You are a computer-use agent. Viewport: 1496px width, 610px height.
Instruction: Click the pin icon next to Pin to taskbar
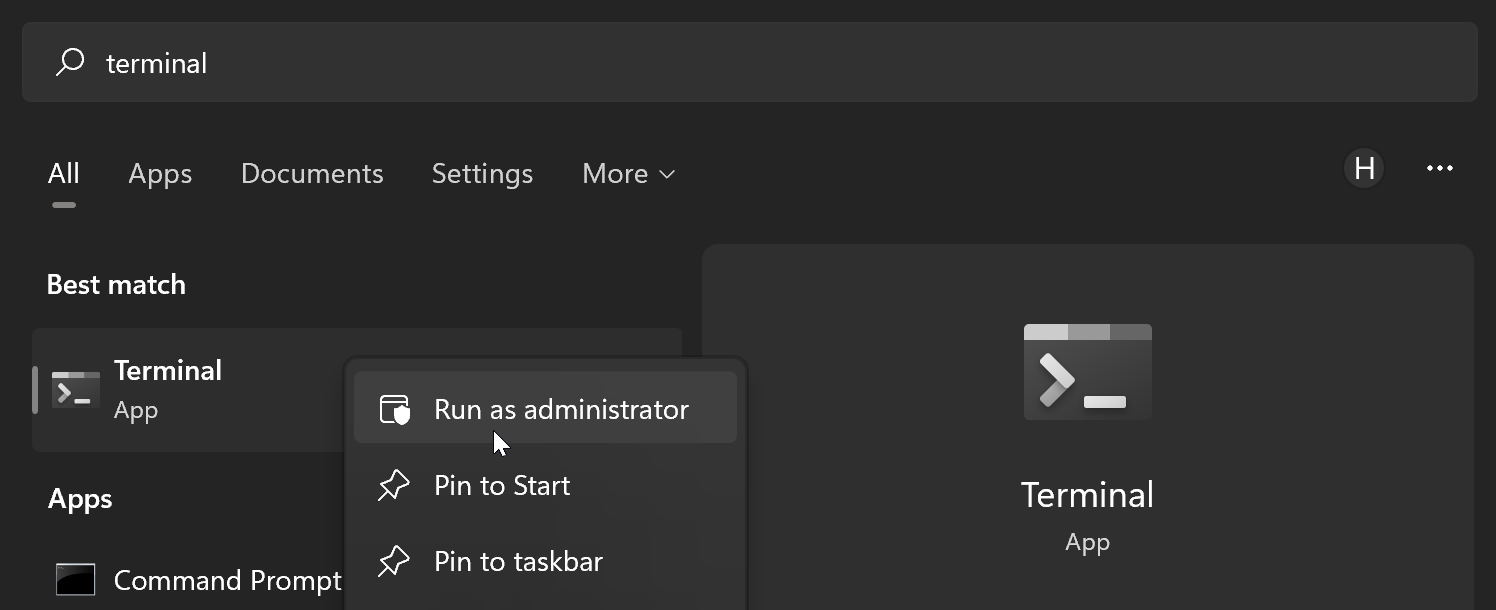click(393, 561)
